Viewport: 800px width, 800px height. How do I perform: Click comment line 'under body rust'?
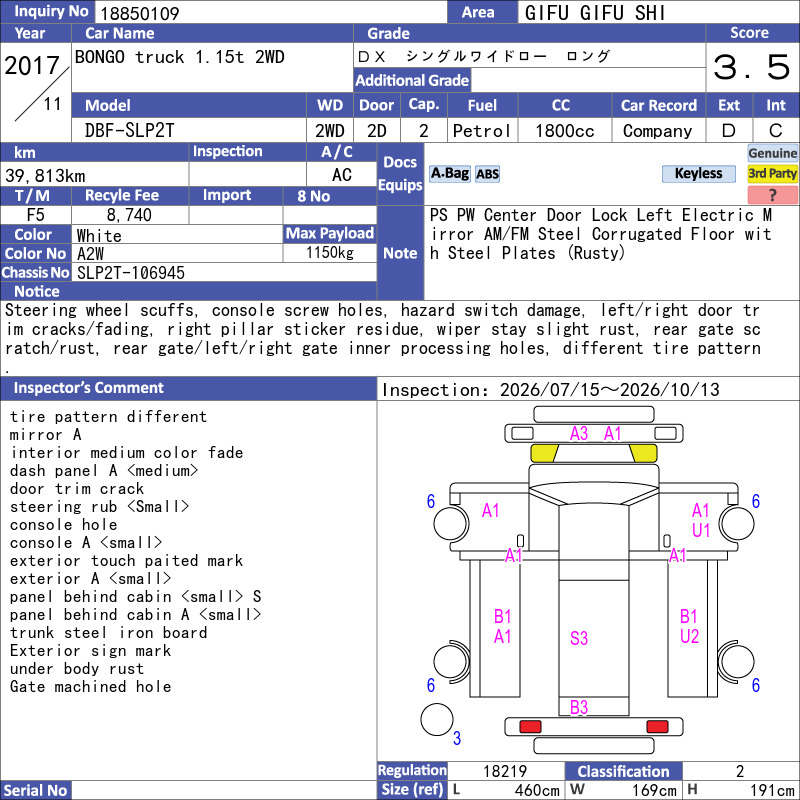coord(77,669)
